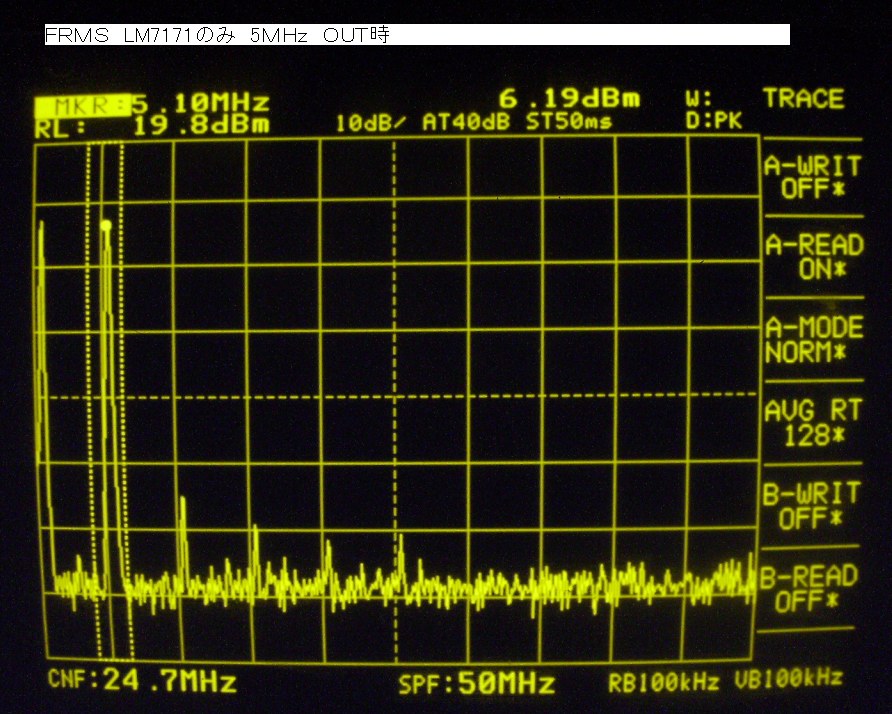Screen dimensions: 892x714
Task: Click the RL: 19.8dBm reference level
Action: [x=151, y=126]
